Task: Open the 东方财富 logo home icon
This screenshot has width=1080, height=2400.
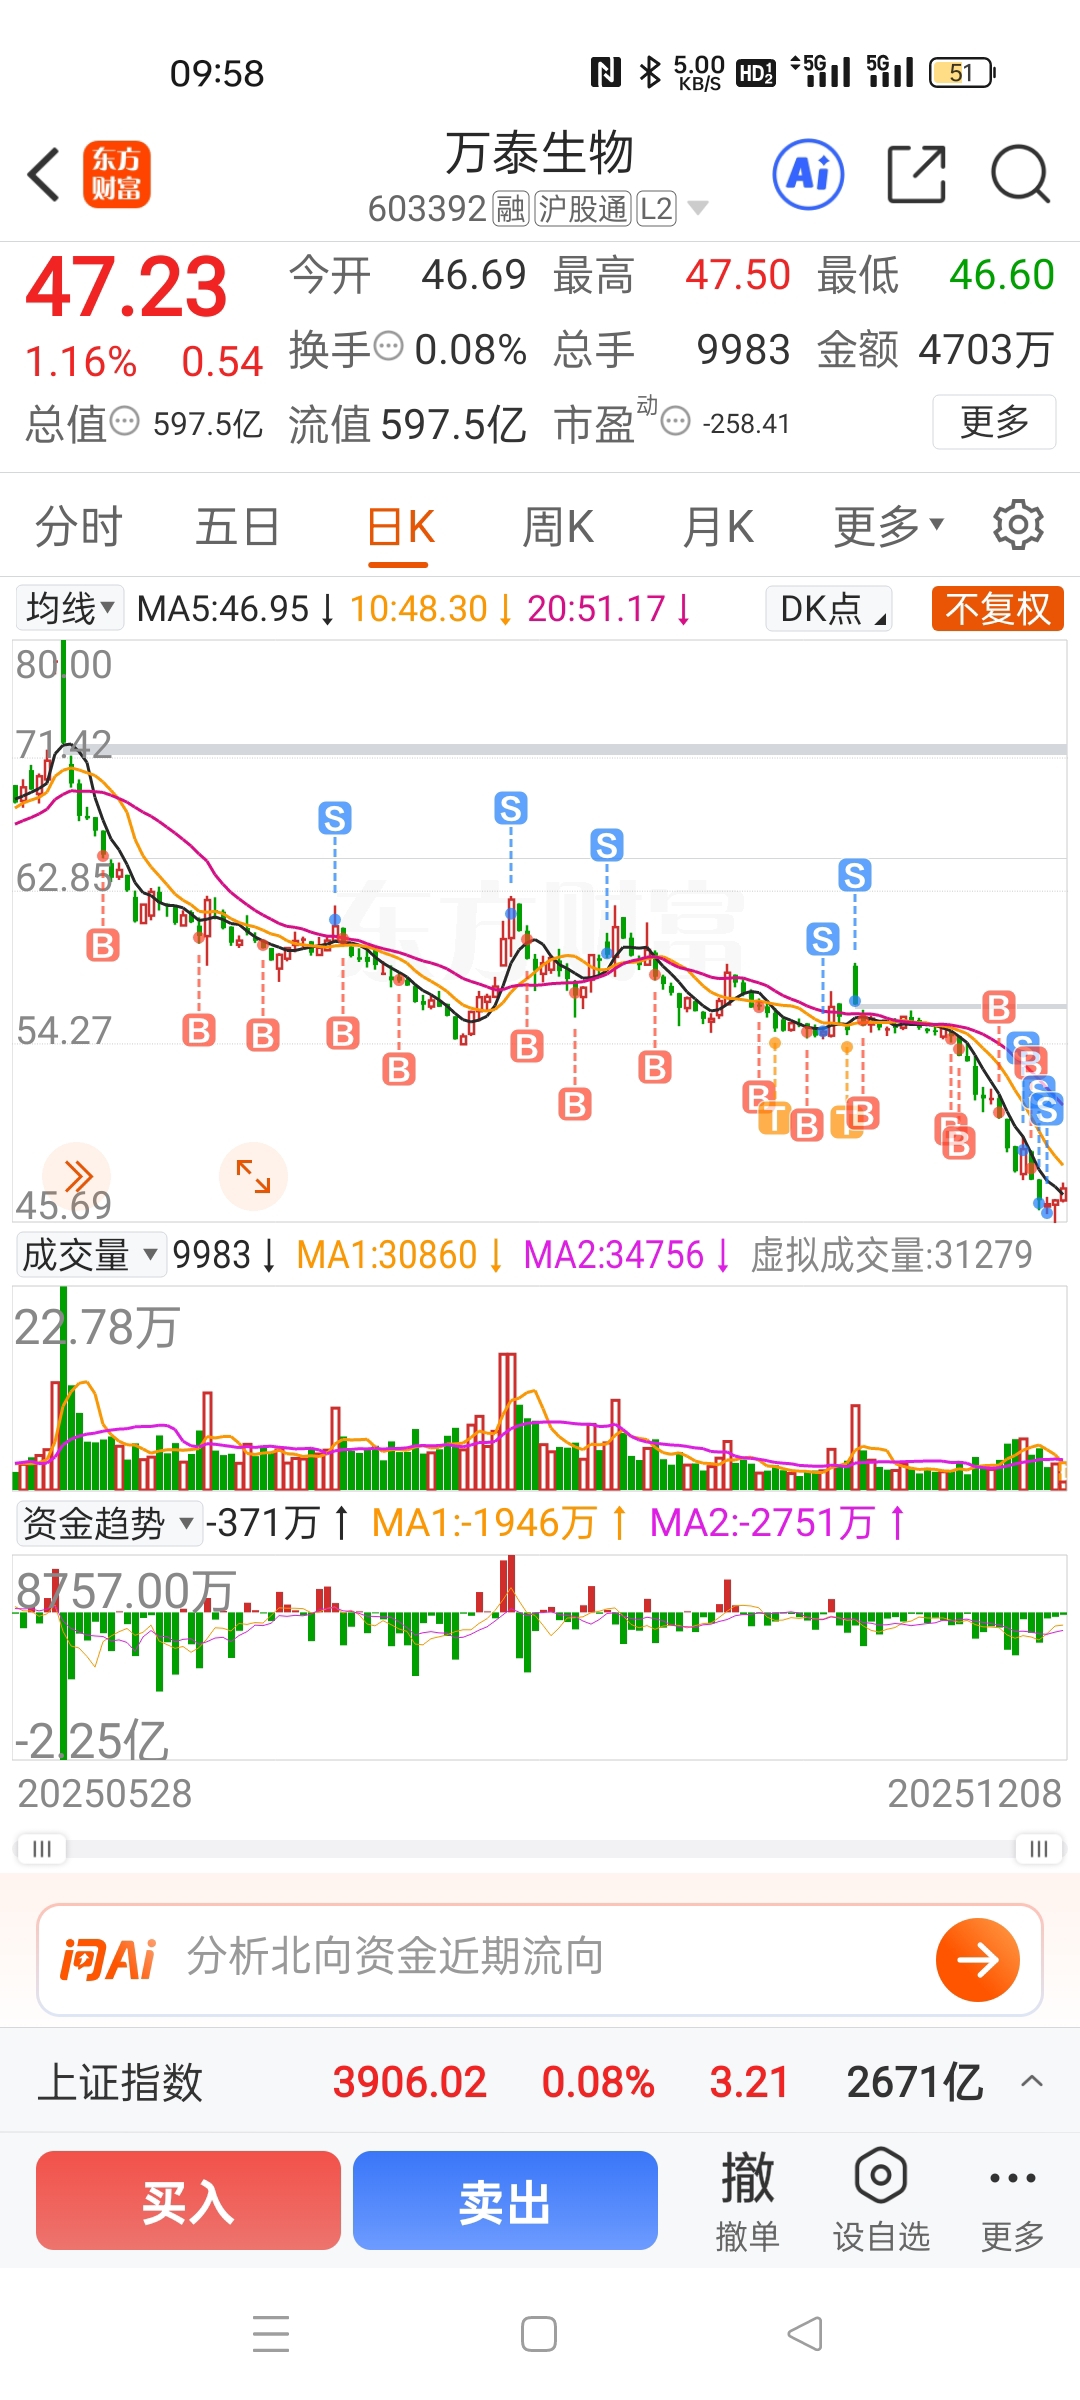Action: 117,174
